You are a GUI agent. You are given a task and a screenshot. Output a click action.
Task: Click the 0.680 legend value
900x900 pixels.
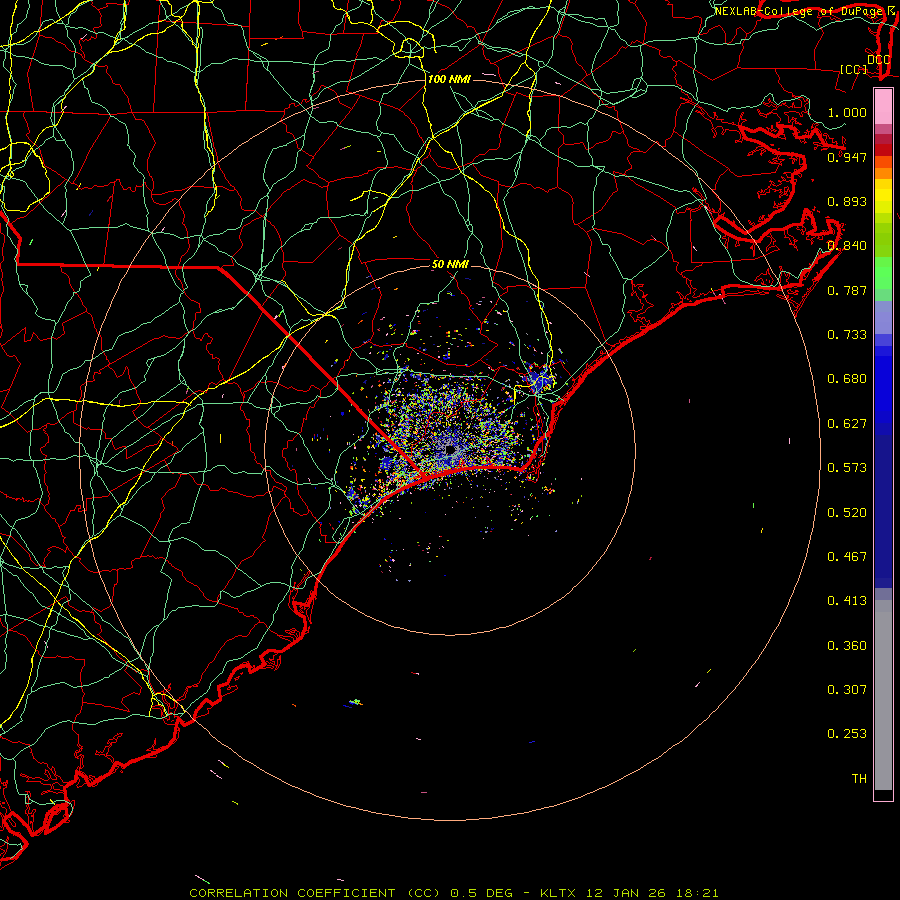[x=847, y=379]
